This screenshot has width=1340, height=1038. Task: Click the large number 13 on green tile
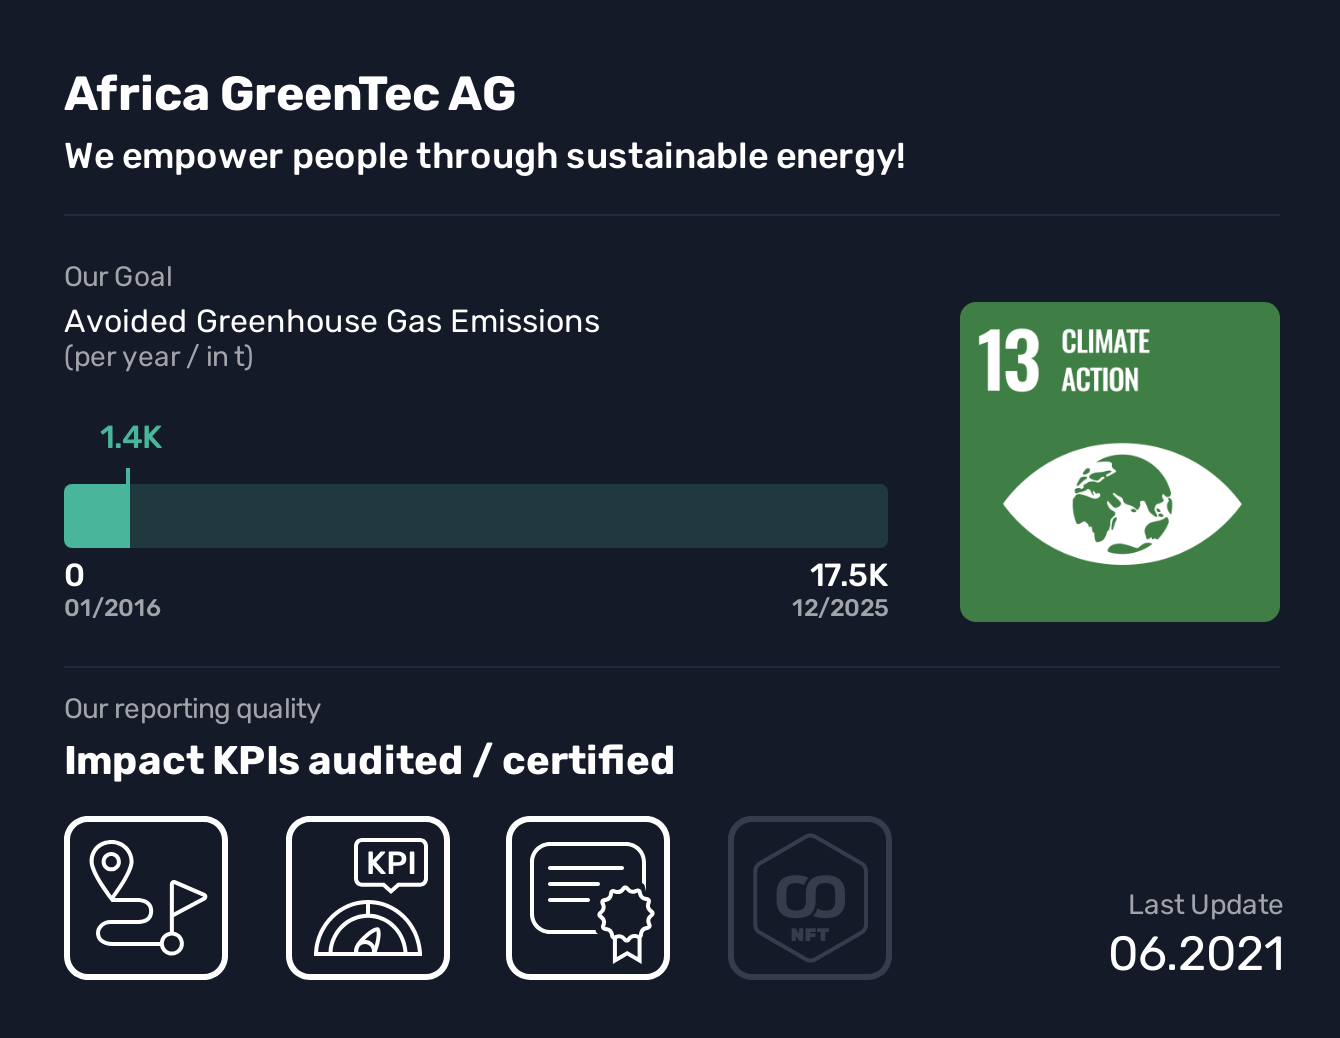(x=1008, y=361)
